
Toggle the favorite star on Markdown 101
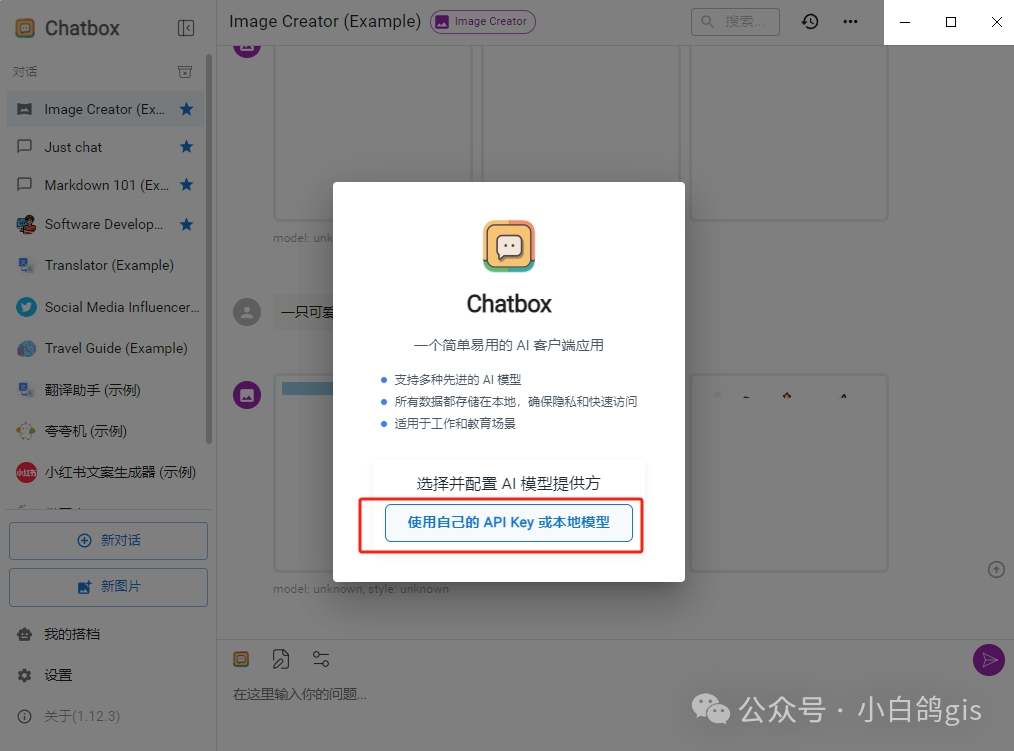pos(186,184)
